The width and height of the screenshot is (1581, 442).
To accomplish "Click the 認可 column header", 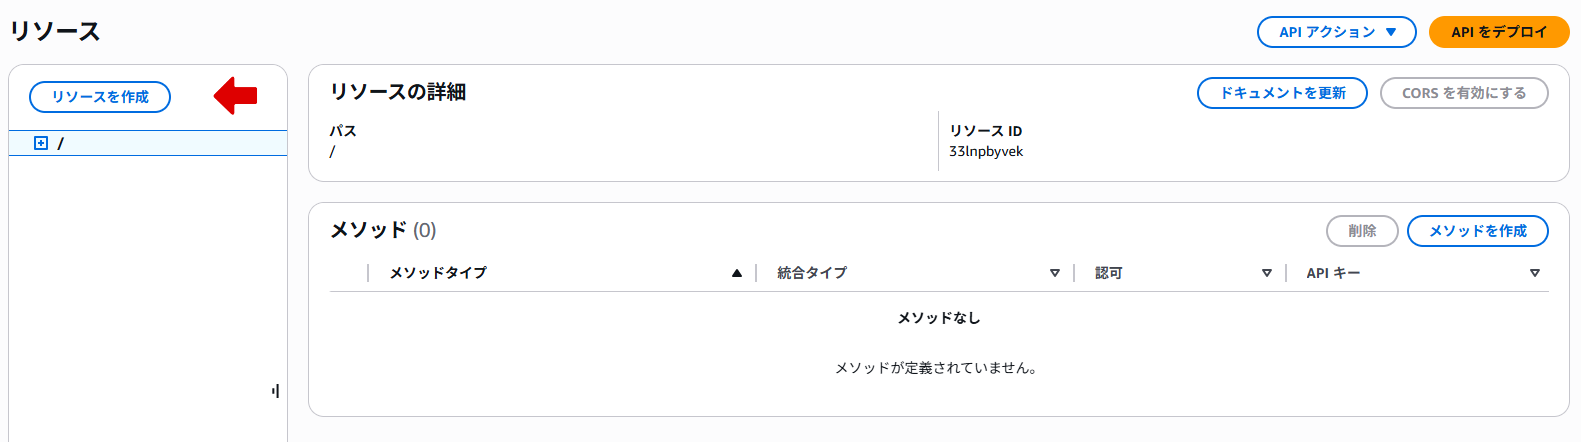I will (1109, 273).
